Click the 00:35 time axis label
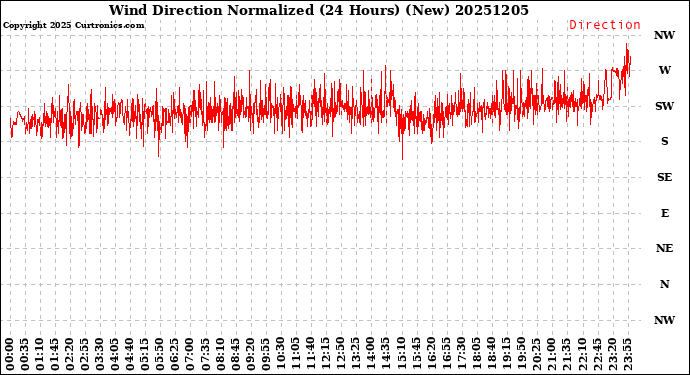 pyautogui.click(x=25, y=355)
